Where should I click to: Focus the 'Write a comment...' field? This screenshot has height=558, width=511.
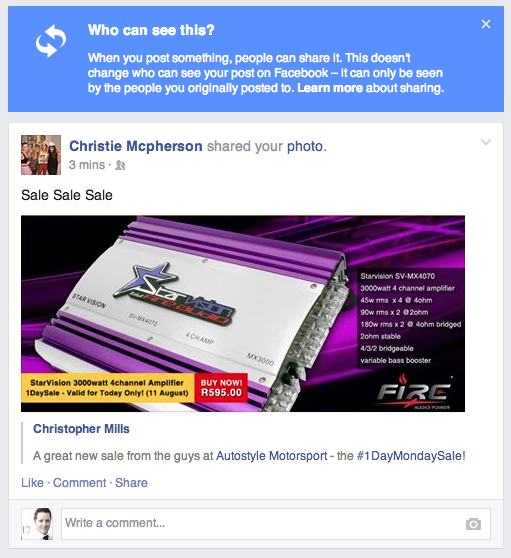[x=276, y=524]
